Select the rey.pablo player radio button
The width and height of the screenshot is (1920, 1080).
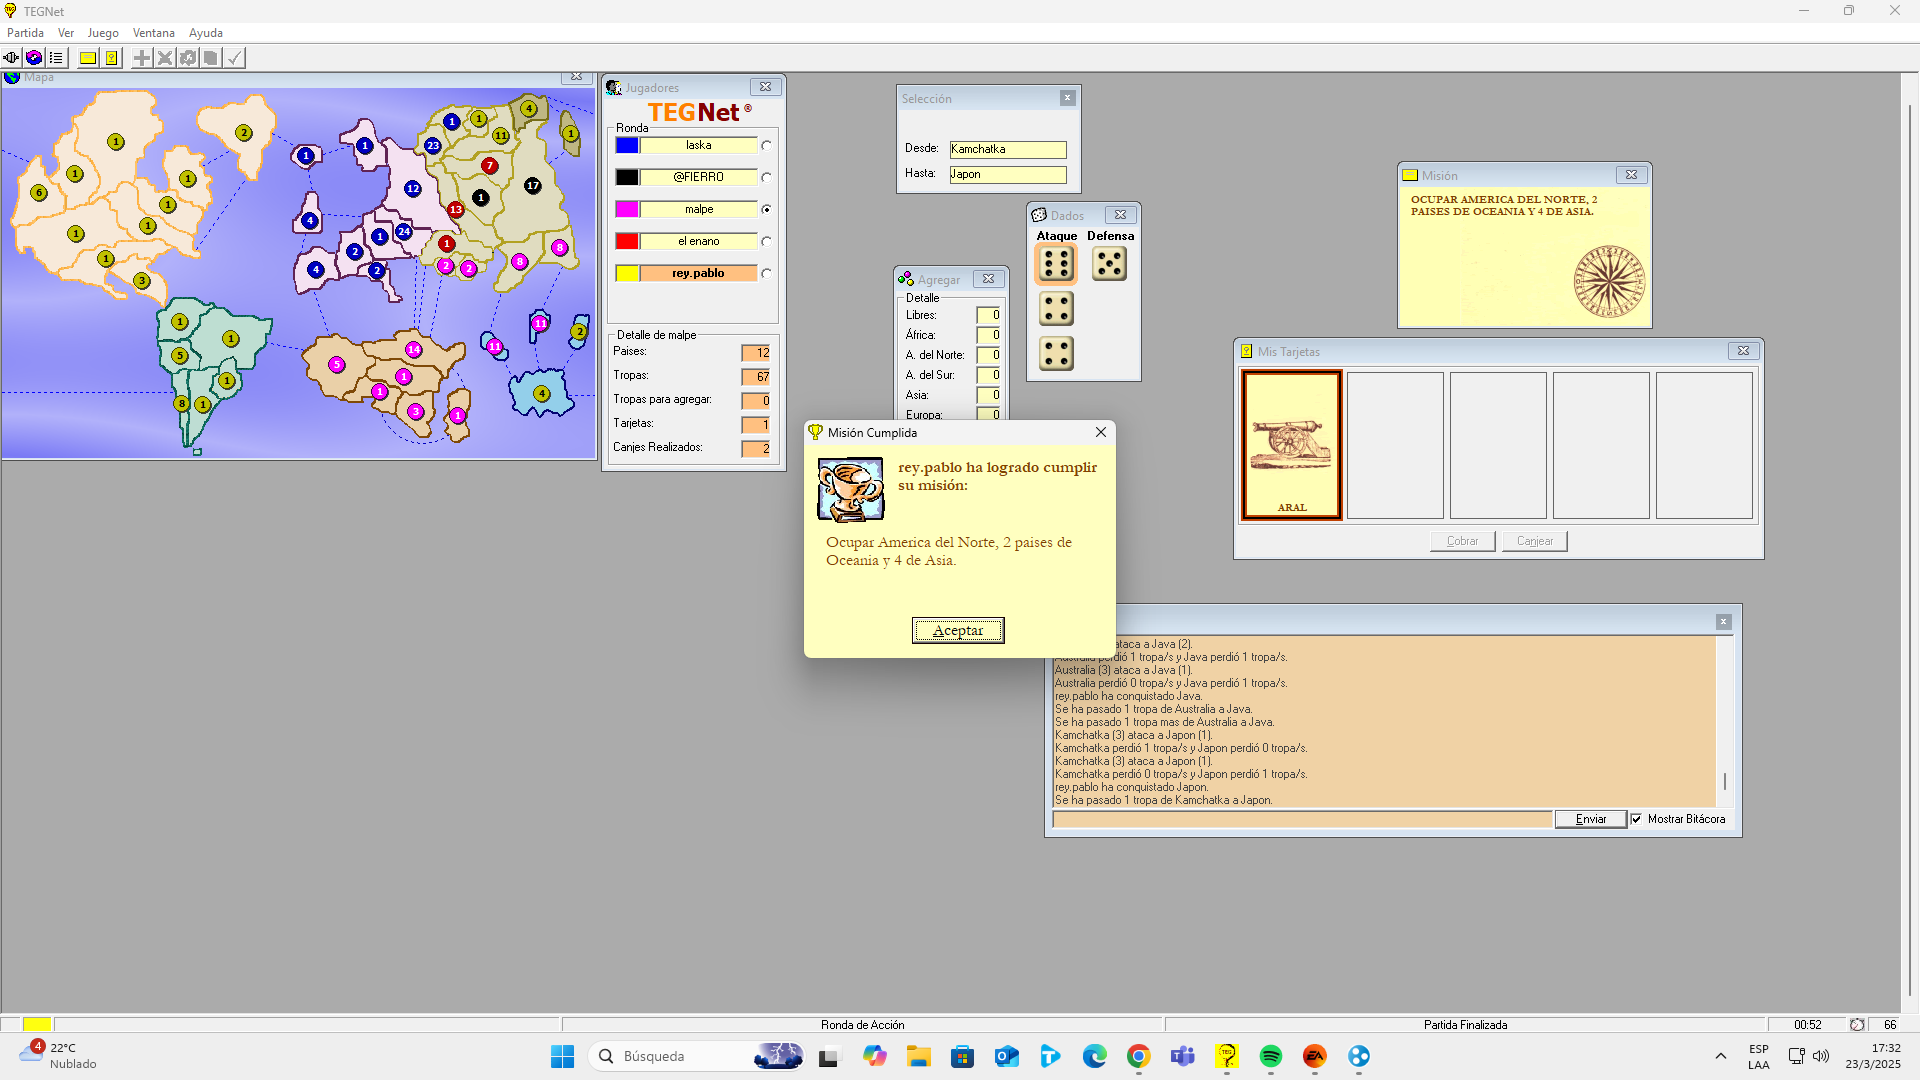766,274
